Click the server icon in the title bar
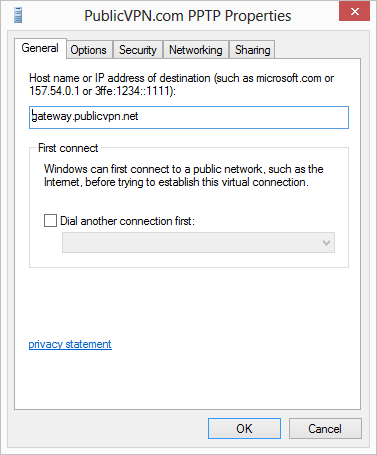Viewport: 377px width, 455px height. tap(18, 15)
